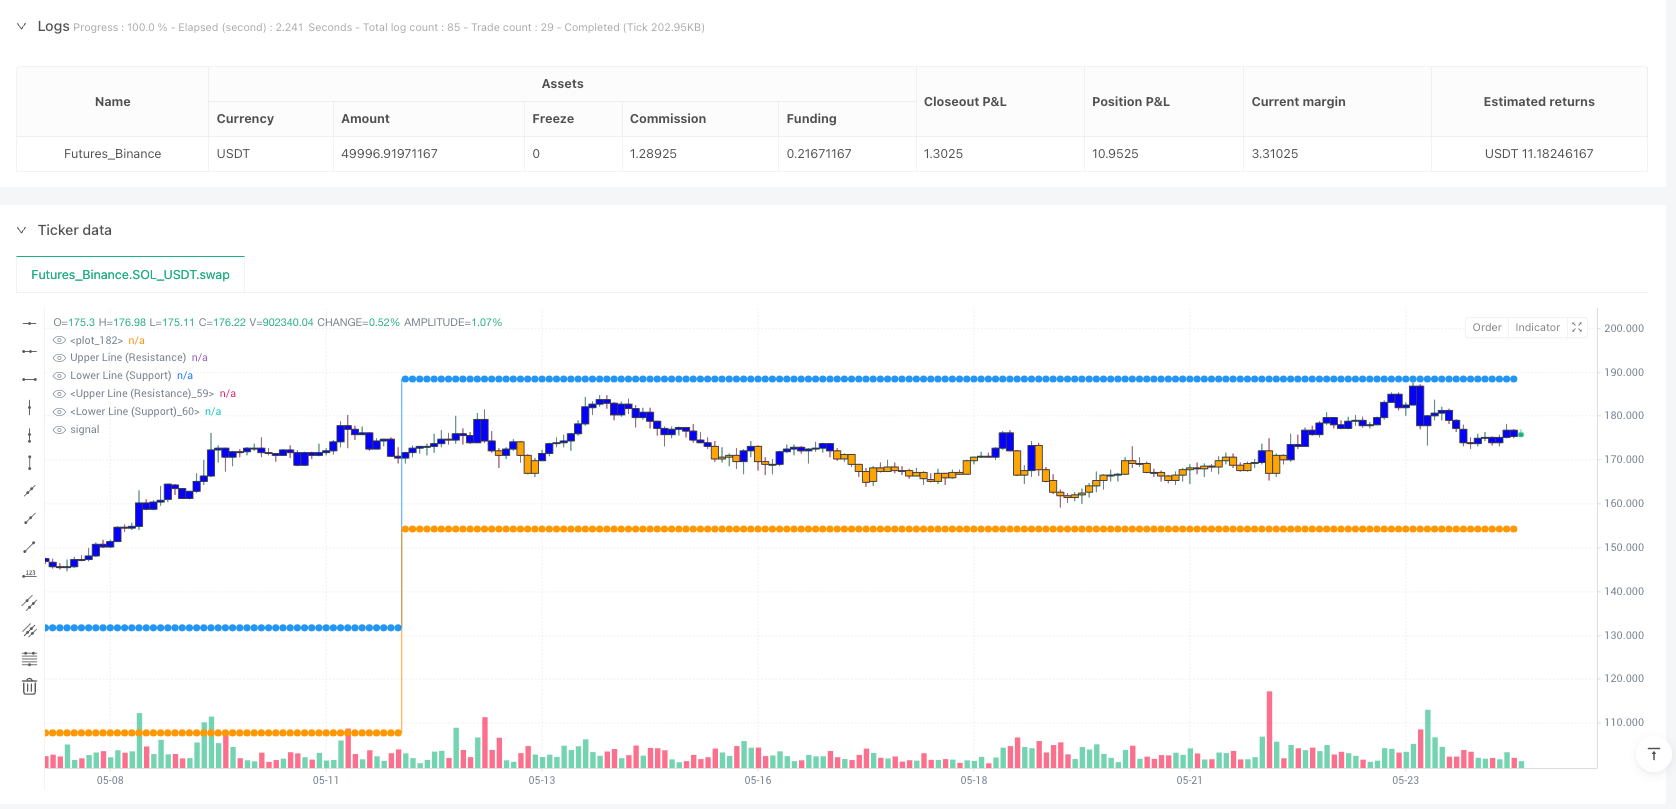Viewport: 1676px width, 809px height.
Task: Click the trash icon to delete drawings
Action: pos(29,686)
